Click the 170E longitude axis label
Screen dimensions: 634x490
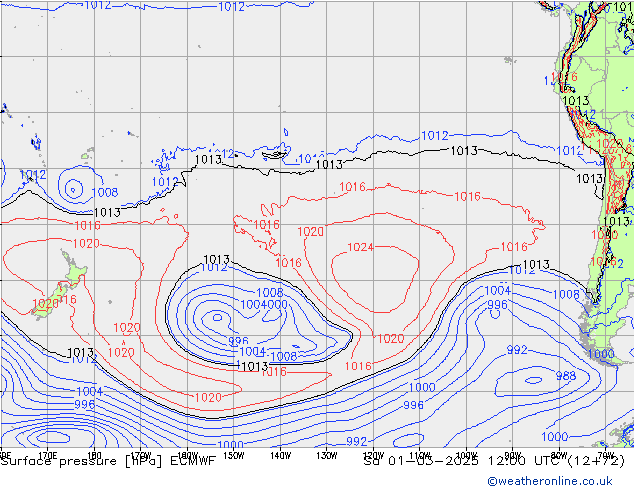point(48,455)
